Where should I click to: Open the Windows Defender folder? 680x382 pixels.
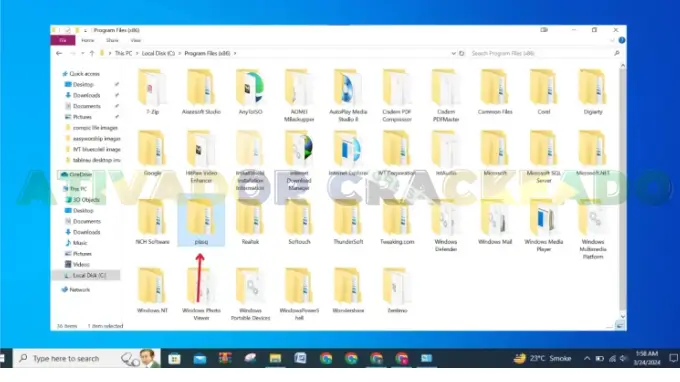tap(446, 225)
